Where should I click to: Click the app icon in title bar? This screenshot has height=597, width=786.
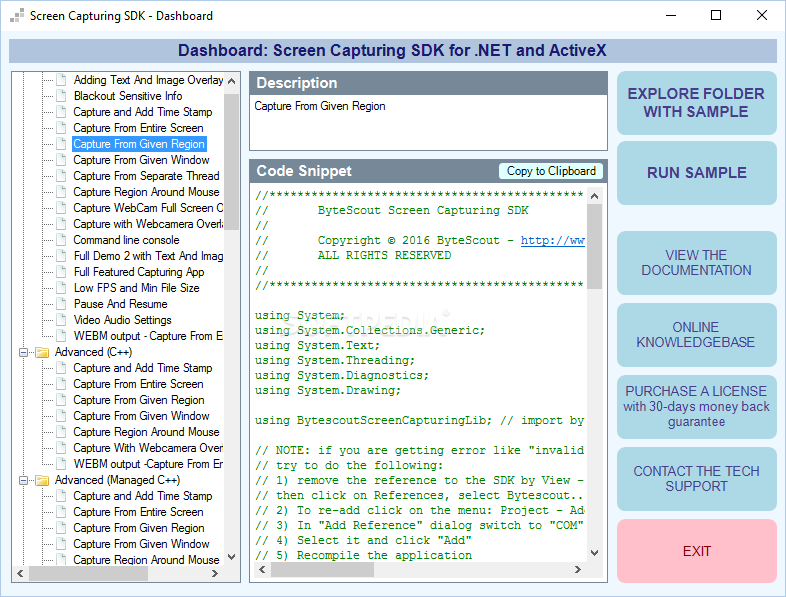click(17, 16)
